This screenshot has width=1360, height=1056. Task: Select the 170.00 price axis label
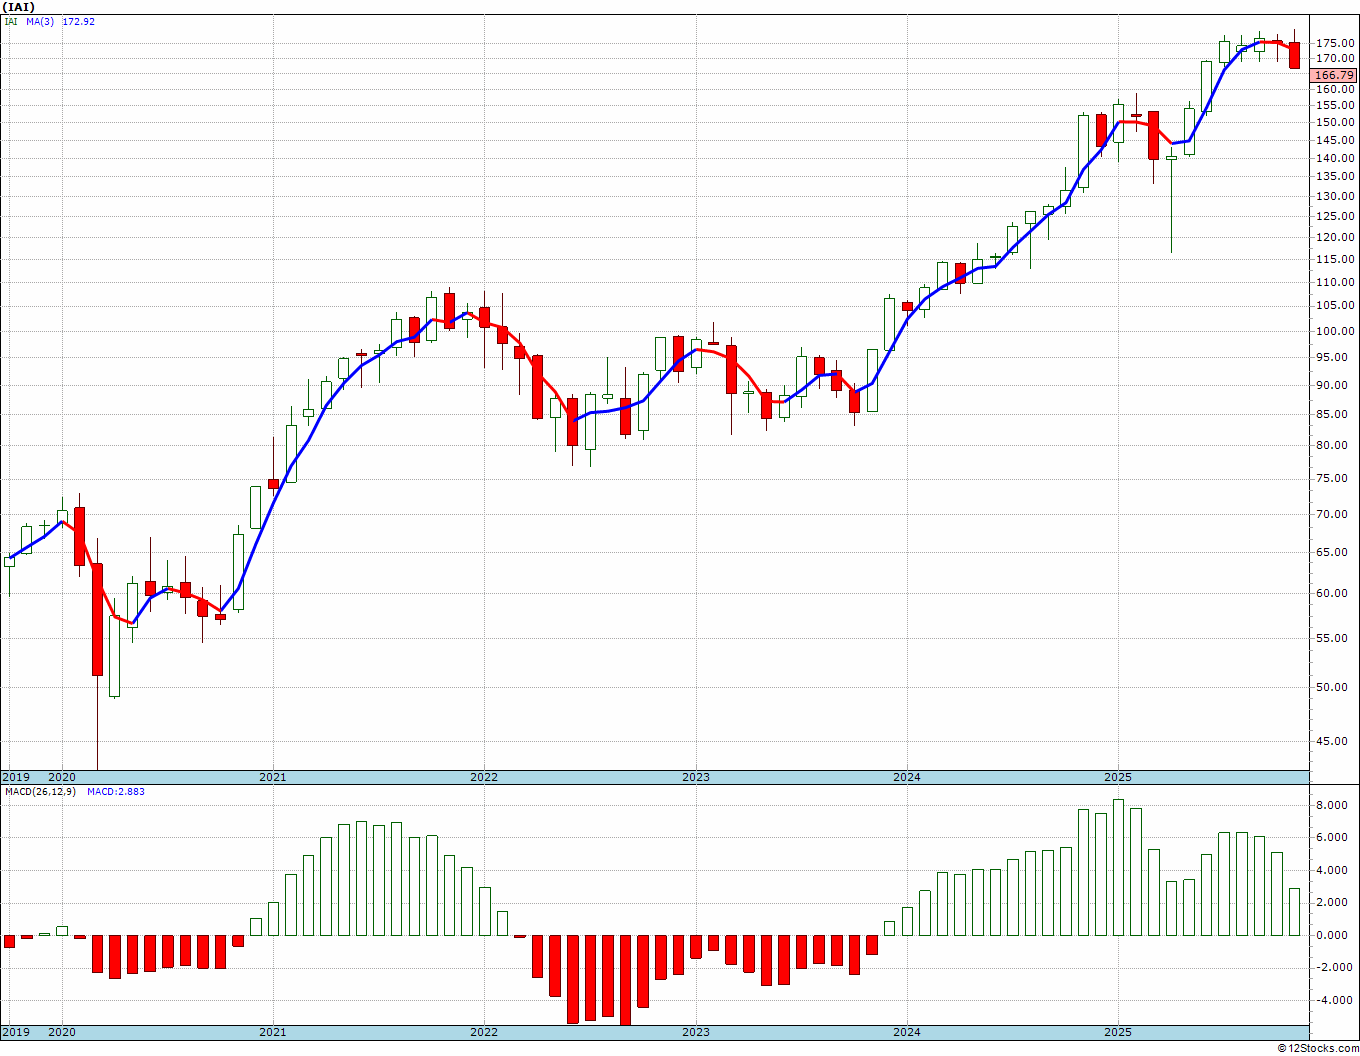click(1335, 59)
